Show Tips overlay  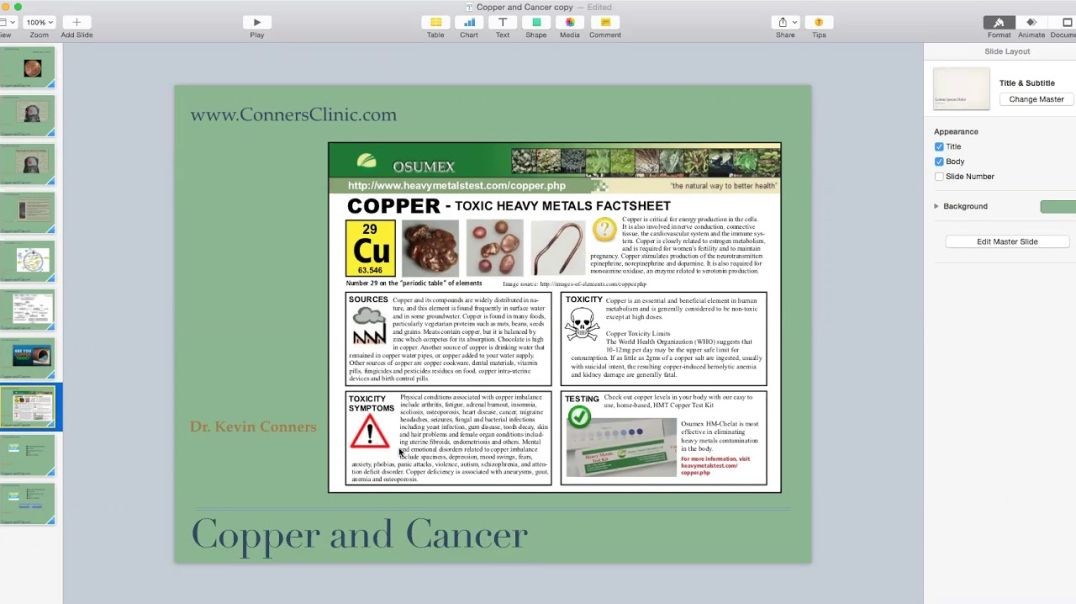[819, 23]
